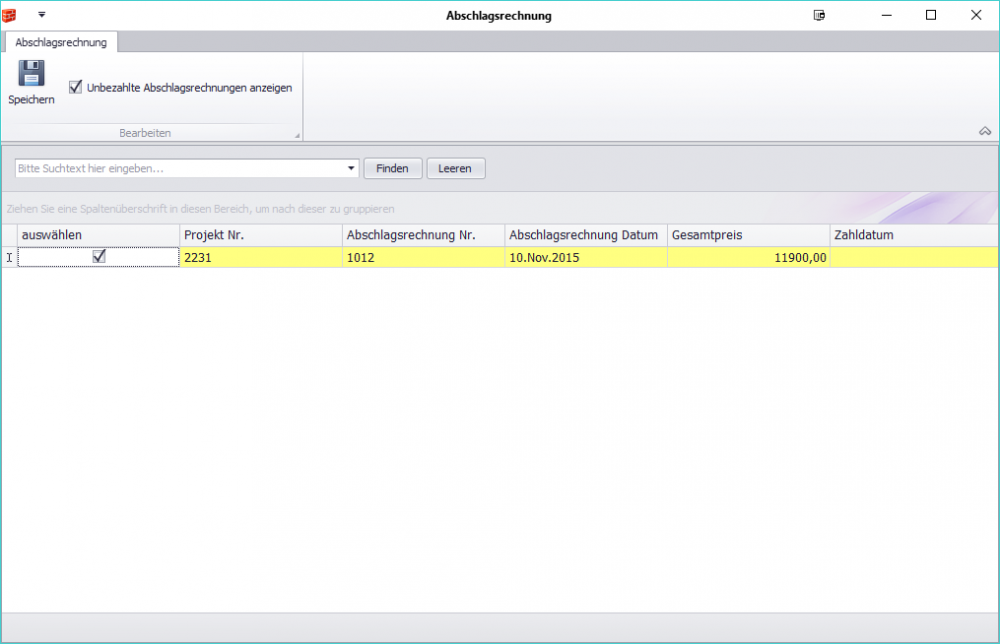This screenshot has height=644, width=1000.
Task: Sort by the Gesamtpreis column header
Action: point(748,235)
